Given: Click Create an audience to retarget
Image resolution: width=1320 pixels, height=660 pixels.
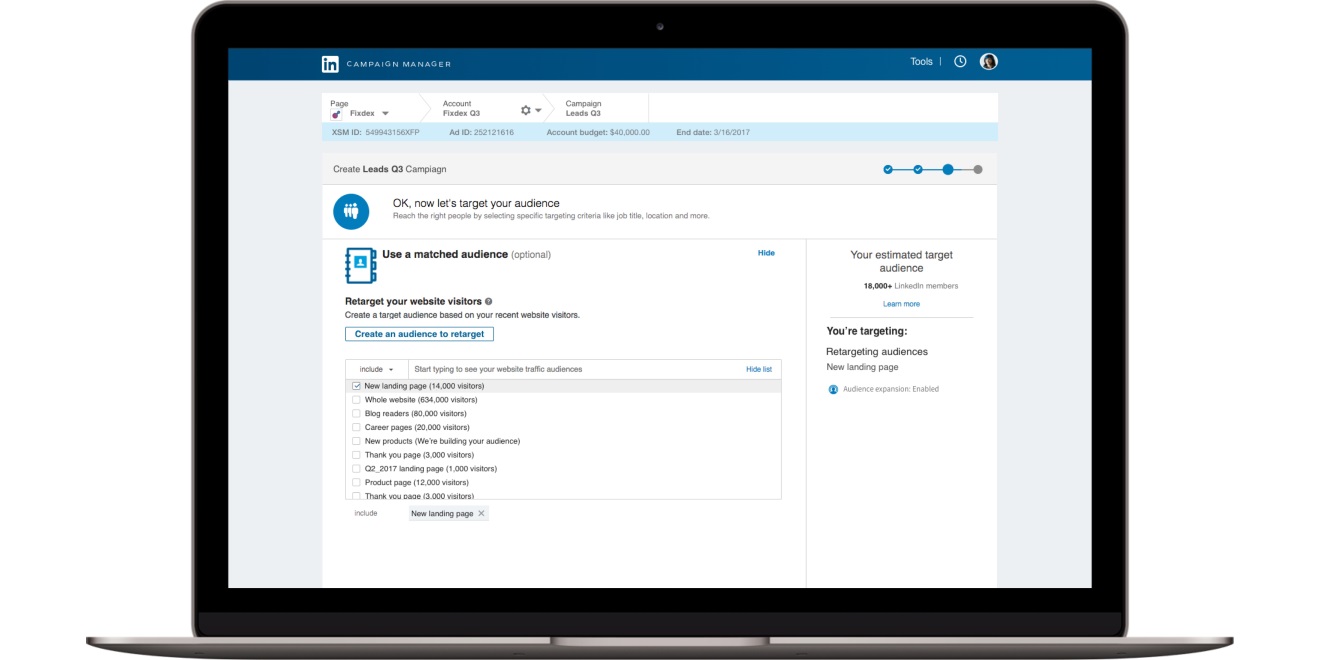Looking at the screenshot, I should (419, 334).
